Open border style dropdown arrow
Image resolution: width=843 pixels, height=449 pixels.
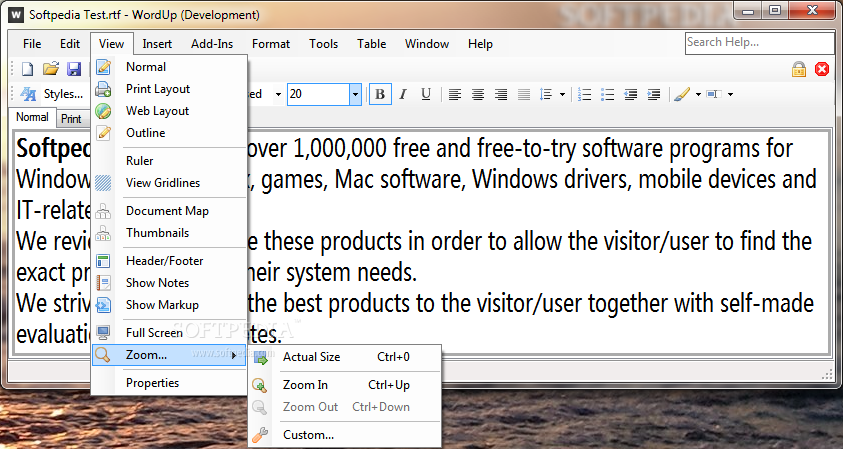point(730,95)
